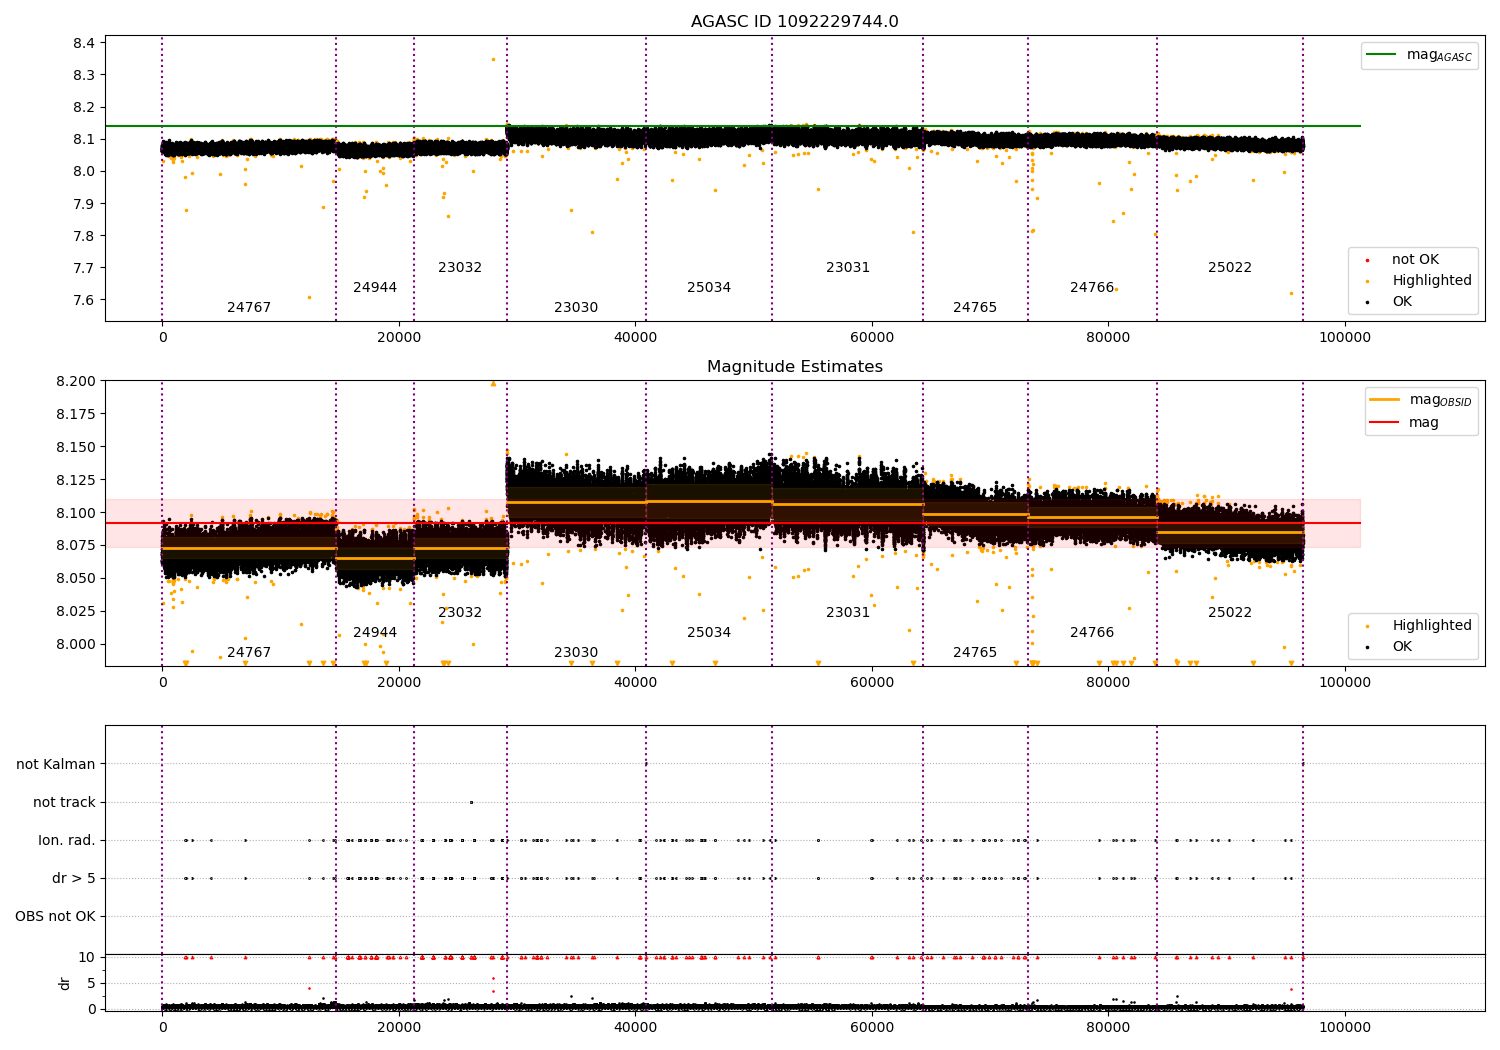The height and width of the screenshot is (1050, 1500).
Task: Click the 100000 x-axis tick of the bottom plot
Action: pyautogui.click(x=1345, y=1027)
